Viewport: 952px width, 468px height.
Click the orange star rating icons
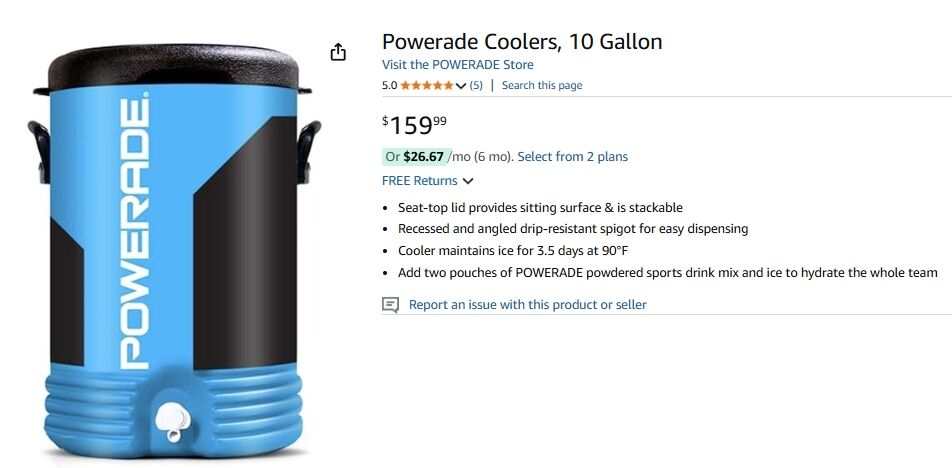(x=427, y=86)
